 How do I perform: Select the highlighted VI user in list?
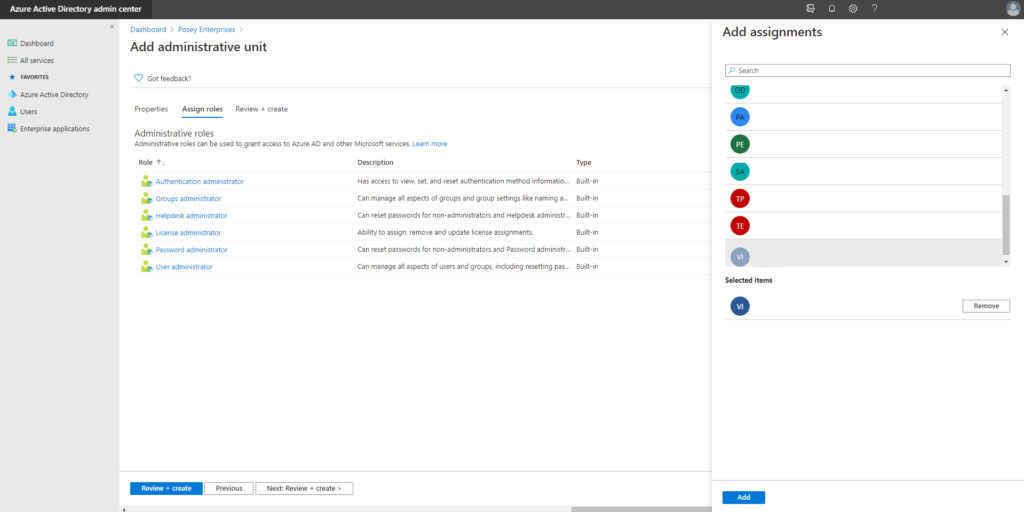point(863,253)
